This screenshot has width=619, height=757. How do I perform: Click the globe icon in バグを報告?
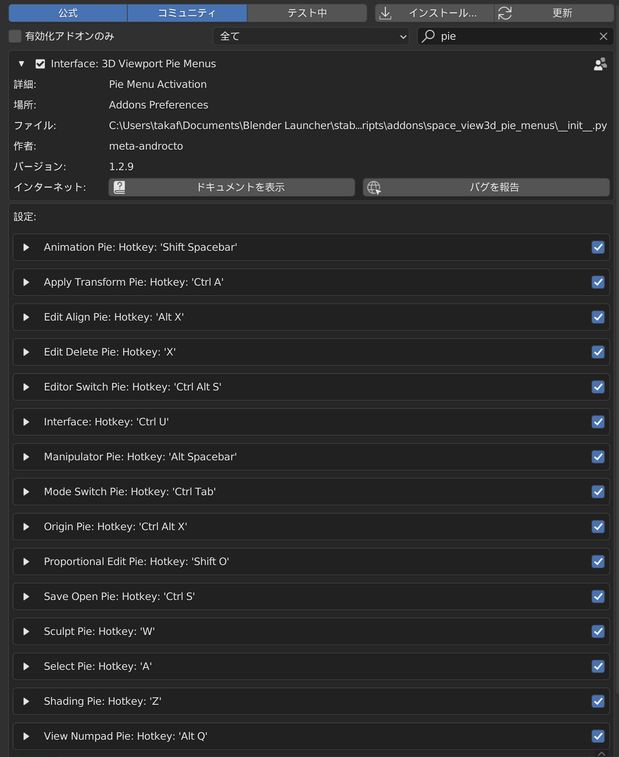point(374,187)
